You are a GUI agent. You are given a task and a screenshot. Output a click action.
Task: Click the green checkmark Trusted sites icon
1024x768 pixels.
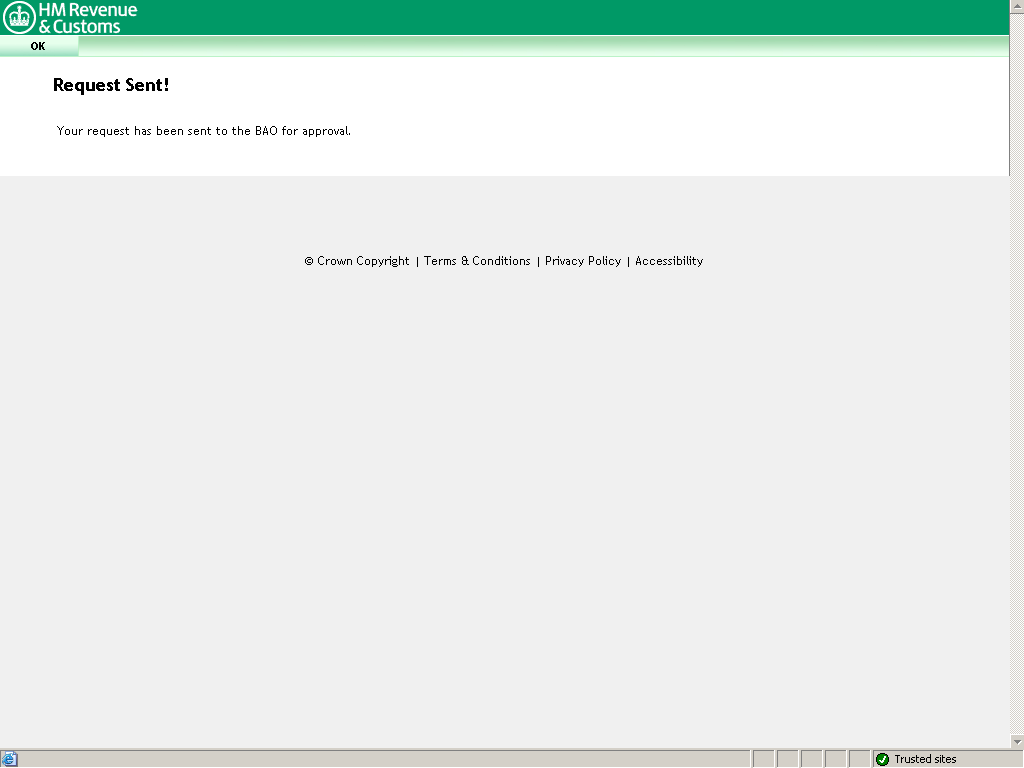[x=882, y=759]
